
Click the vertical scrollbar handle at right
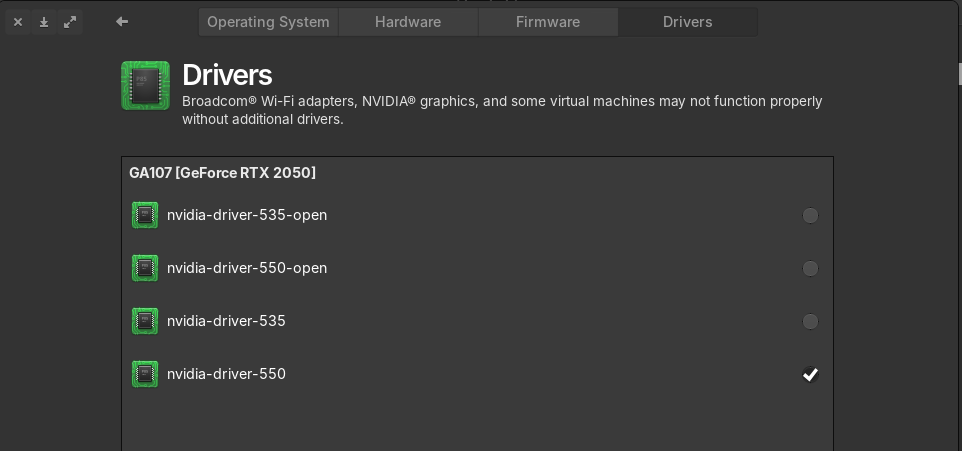(960, 74)
